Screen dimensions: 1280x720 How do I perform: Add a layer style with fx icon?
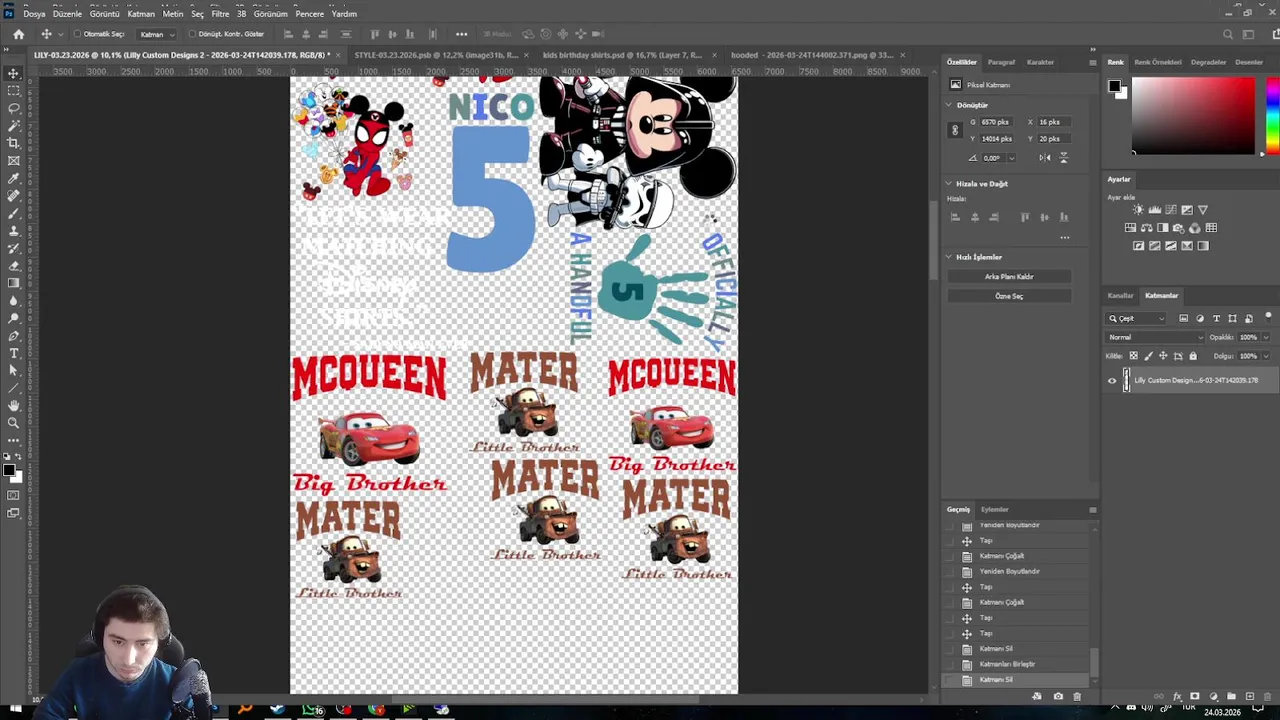tap(1177, 696)
